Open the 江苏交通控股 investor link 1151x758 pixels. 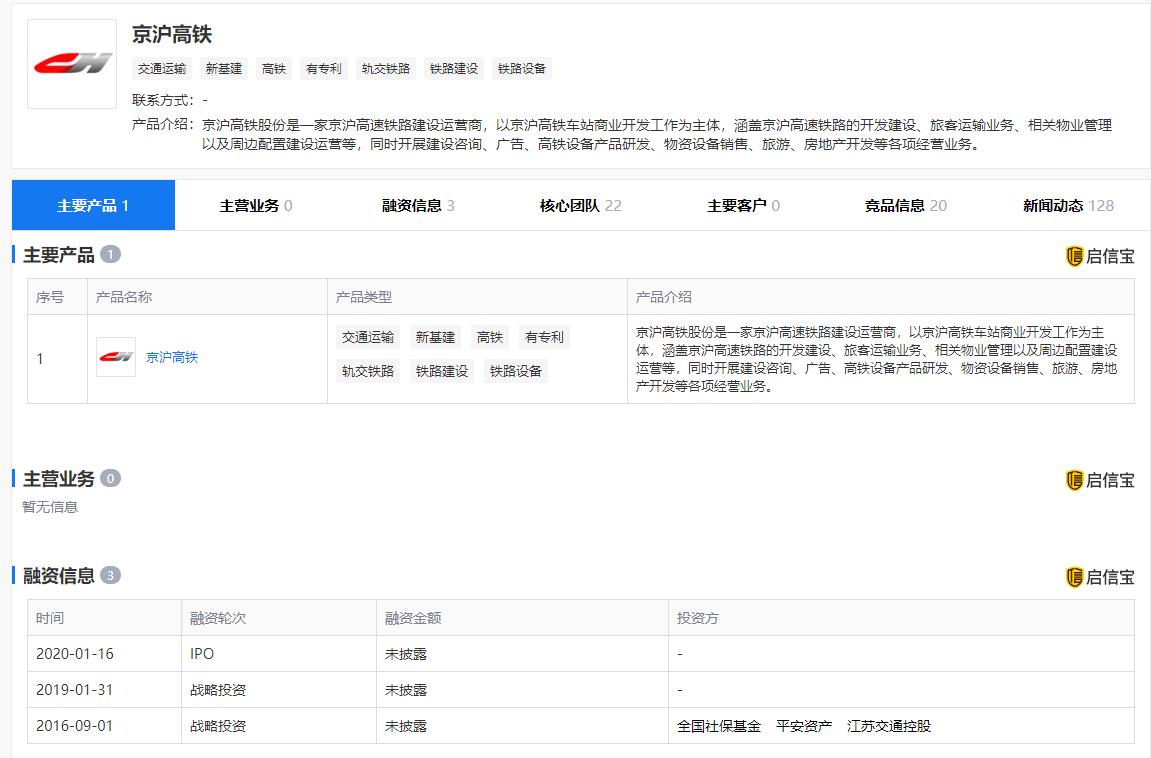(889, 726)
